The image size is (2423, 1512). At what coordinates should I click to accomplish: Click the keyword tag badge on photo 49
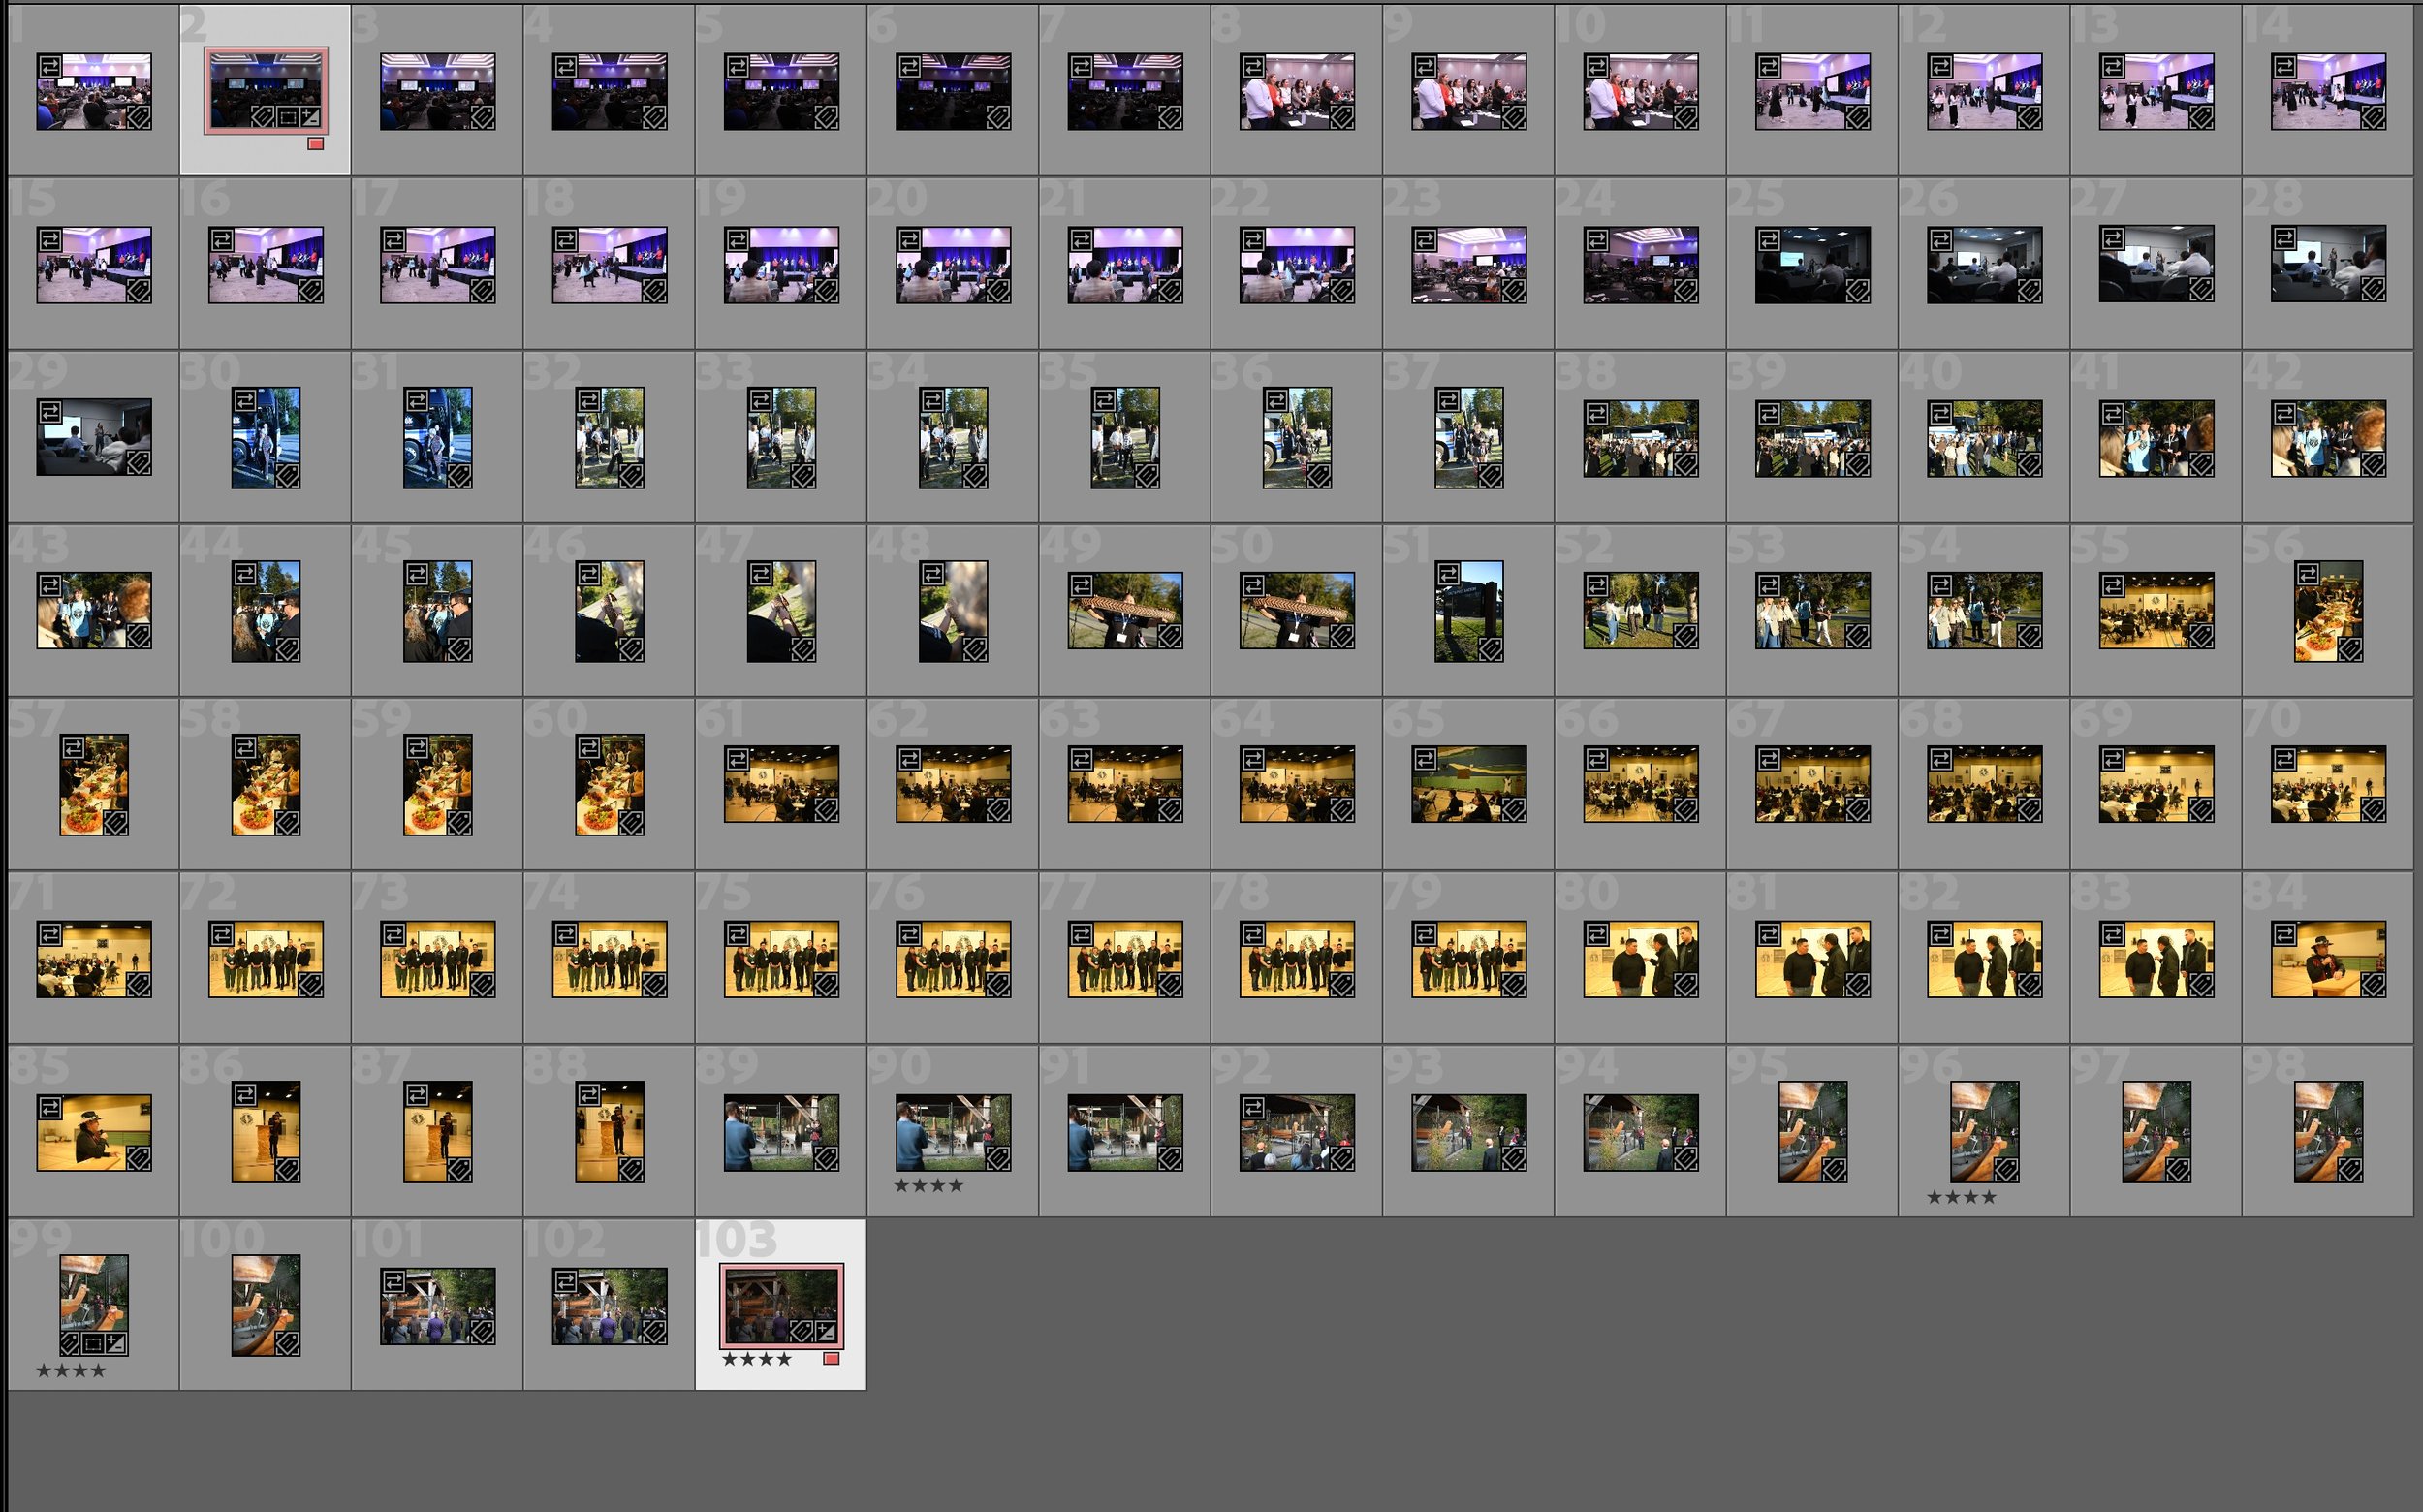[x=1170, y=636]
